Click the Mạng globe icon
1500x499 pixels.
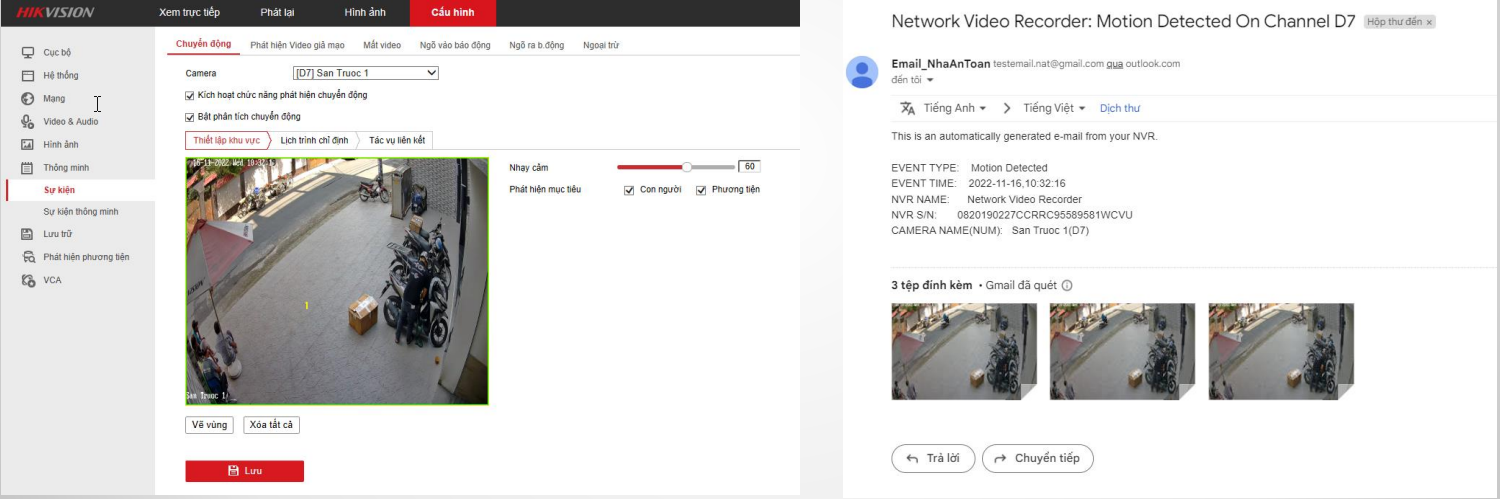click(29, 98)
